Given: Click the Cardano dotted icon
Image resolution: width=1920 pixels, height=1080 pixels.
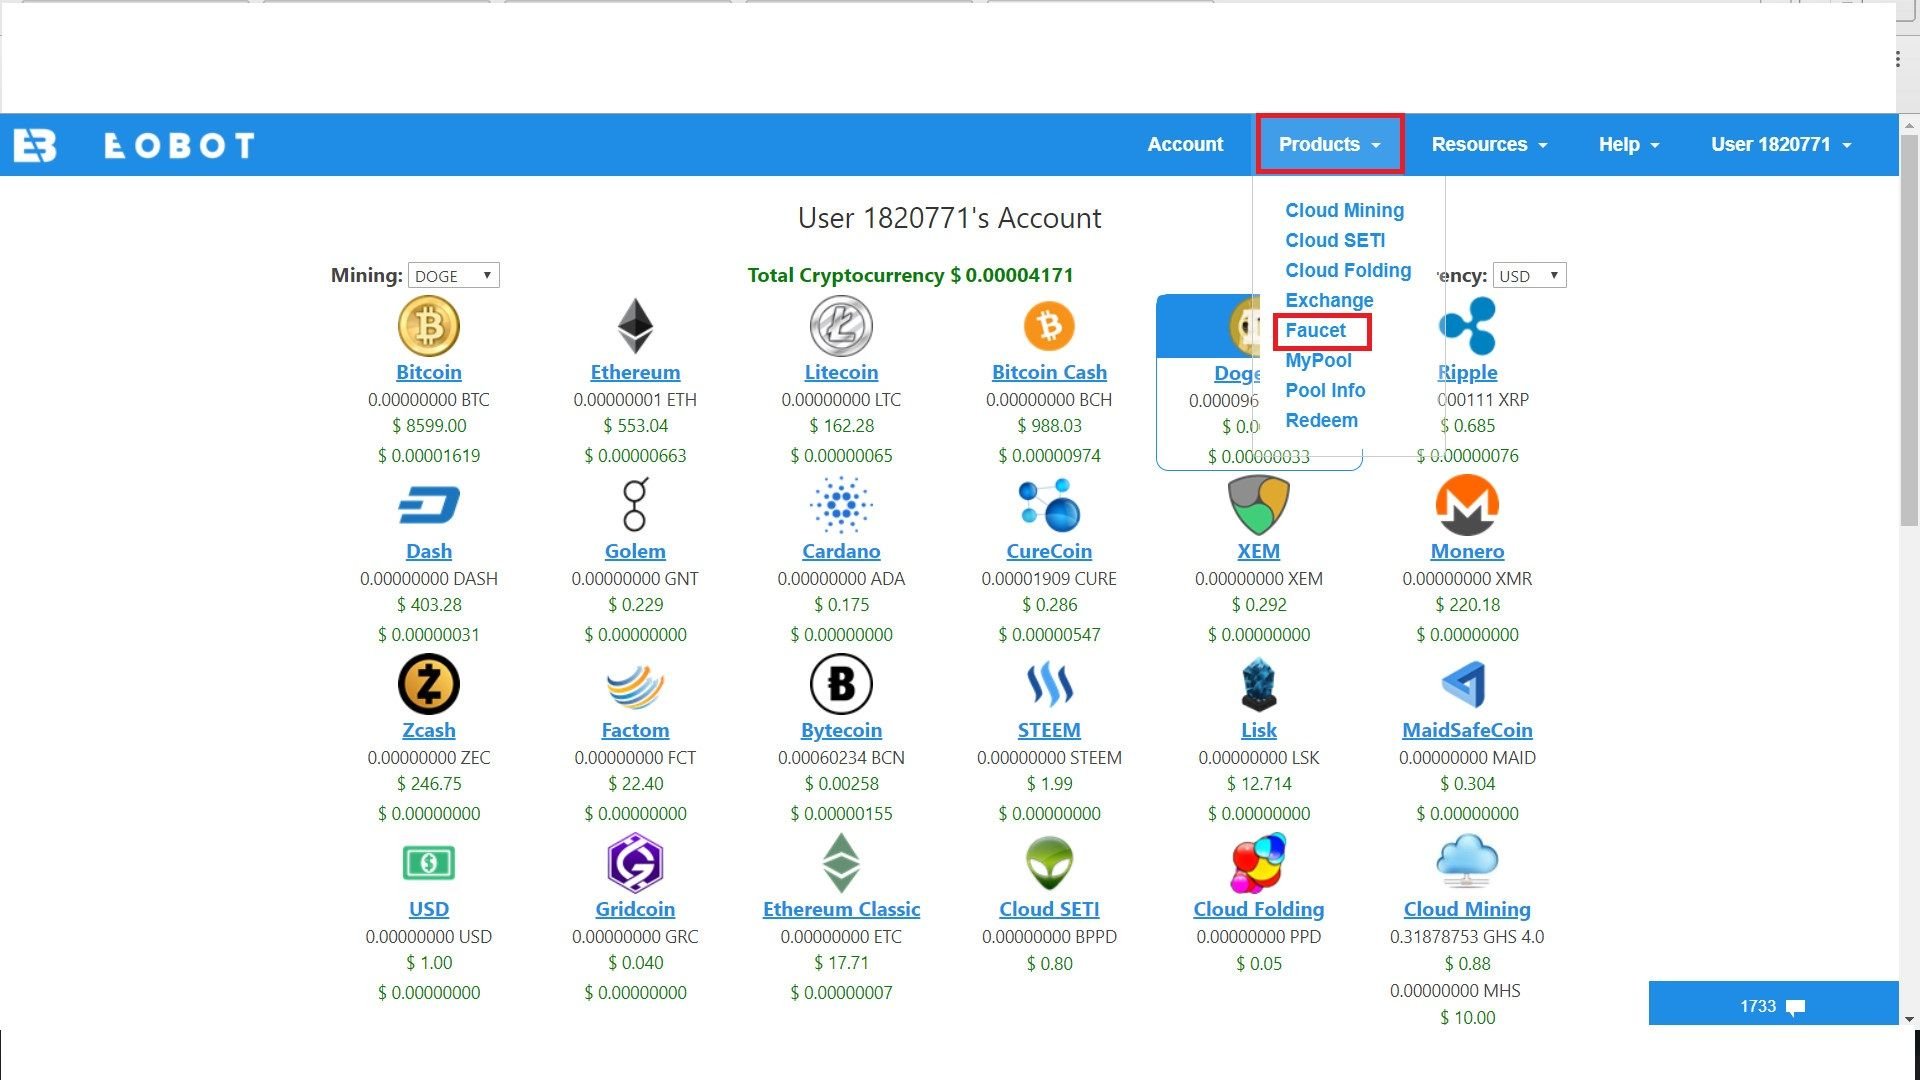Looking at the screenshot, I should (841, 505).
